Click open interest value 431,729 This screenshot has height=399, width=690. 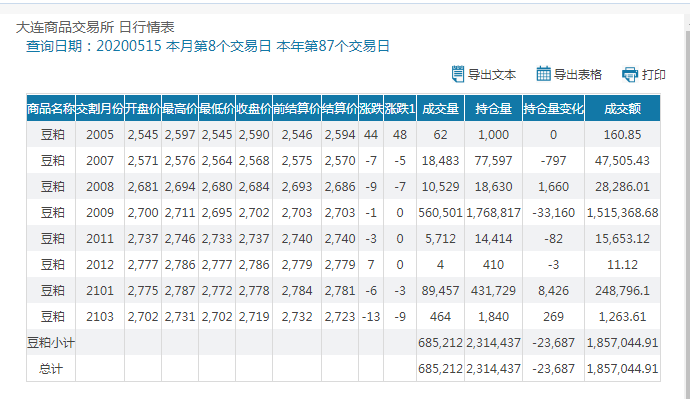493,290
